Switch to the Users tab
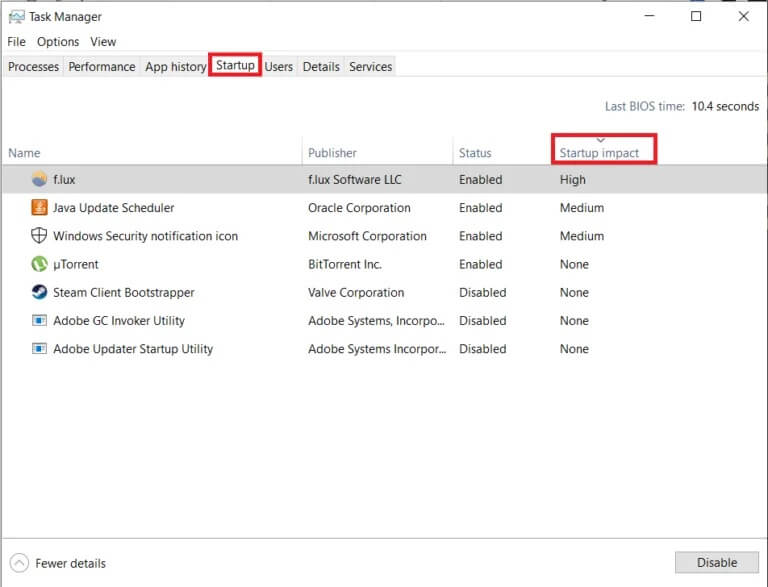 click(x=279, y=67)
